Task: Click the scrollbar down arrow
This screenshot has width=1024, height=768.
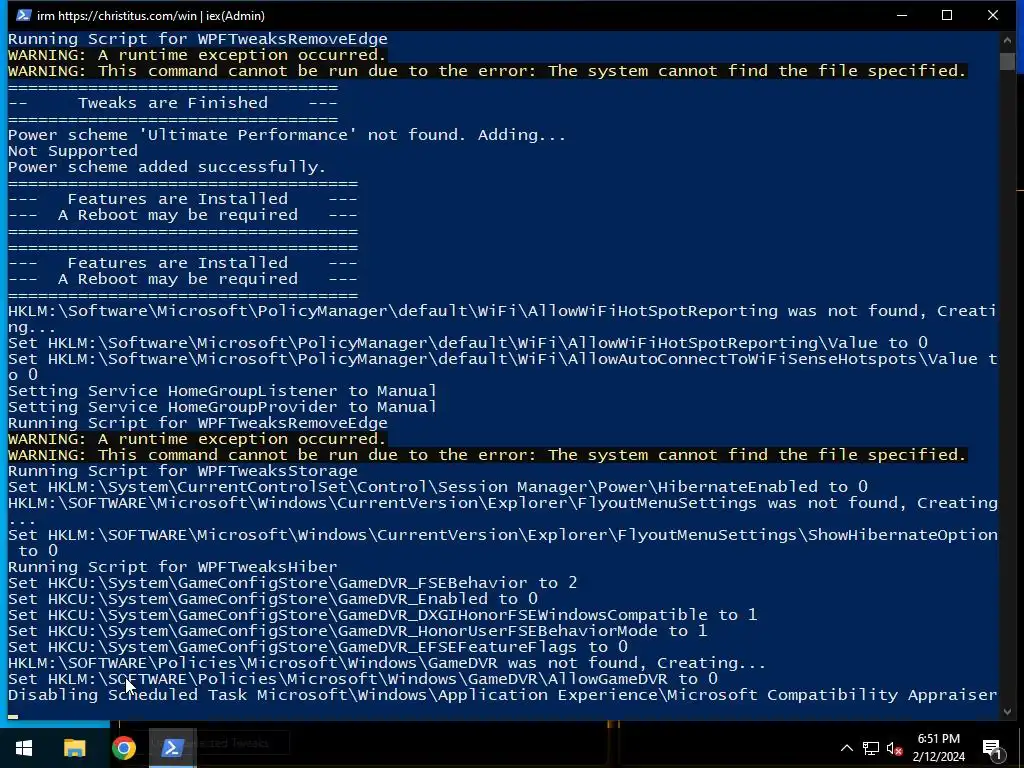Action: pos(1007,712)
